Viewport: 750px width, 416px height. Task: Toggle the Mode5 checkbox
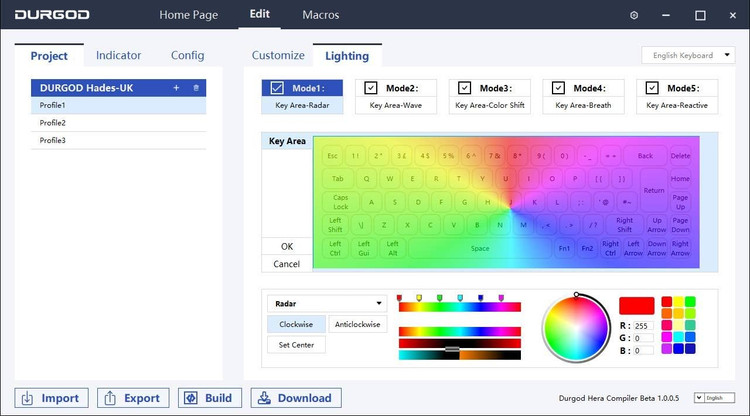(652, 88)
